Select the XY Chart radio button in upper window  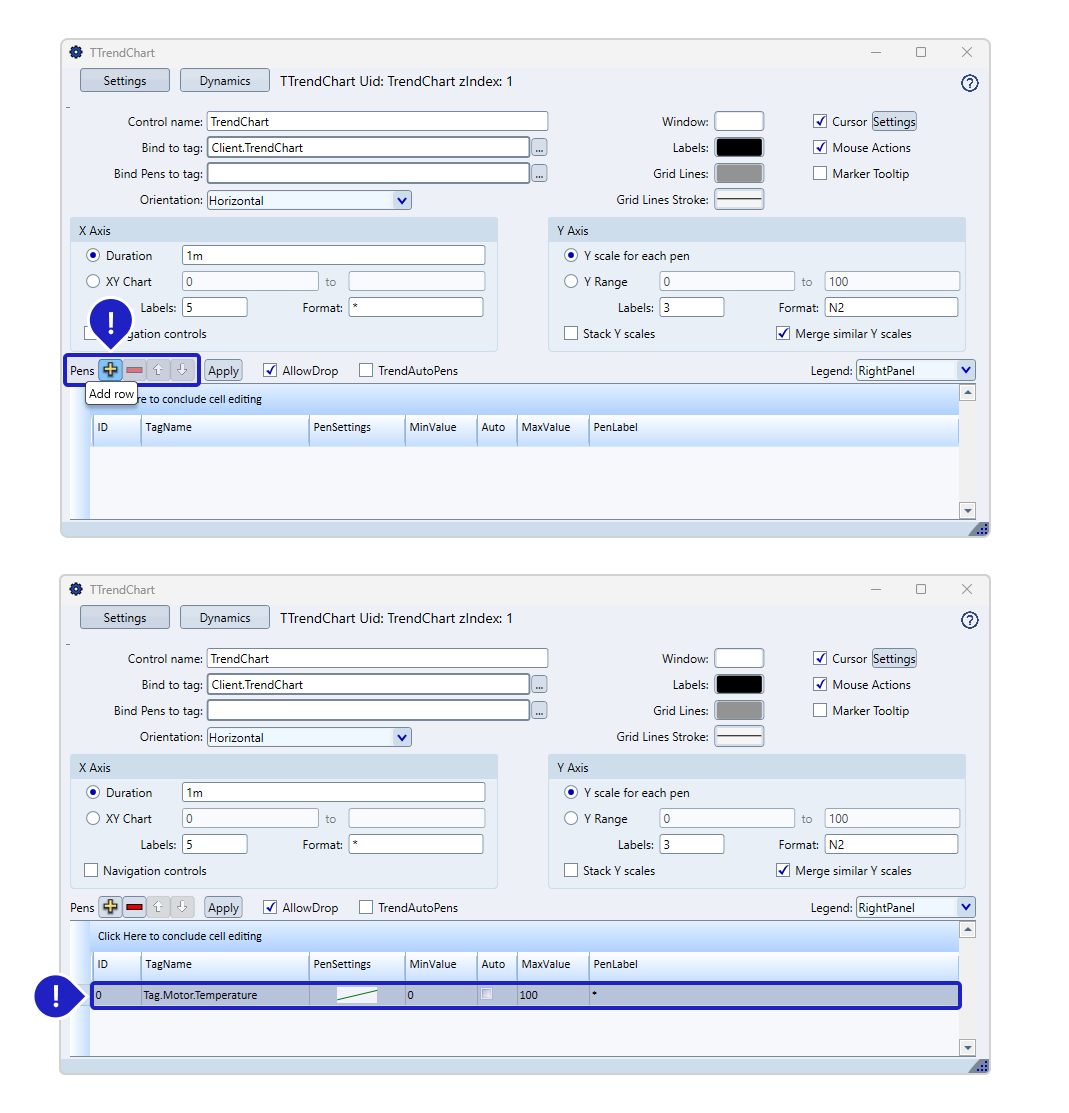[x=94, y=282]
